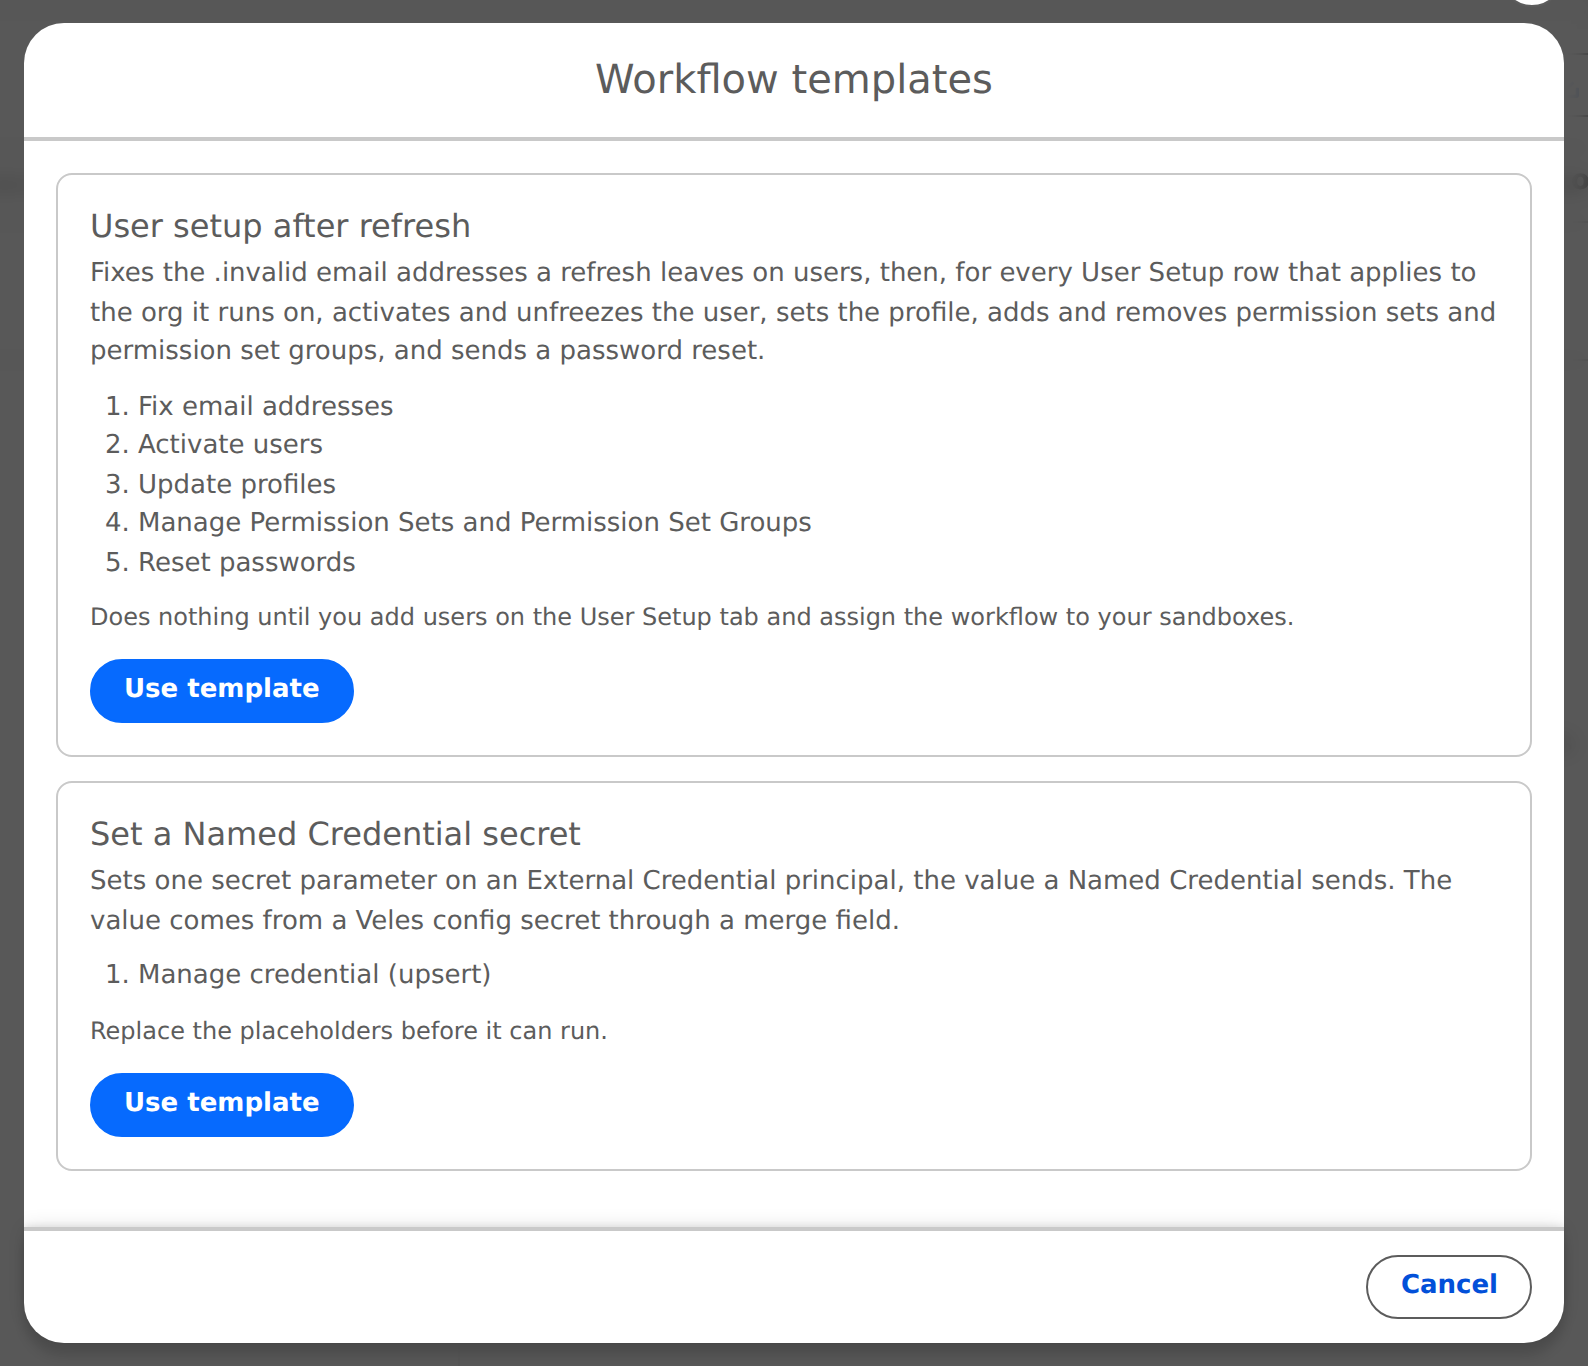Click the 'Fix email addresses' step
This screenshot has width=1588, height=1366.
point(265,406)
